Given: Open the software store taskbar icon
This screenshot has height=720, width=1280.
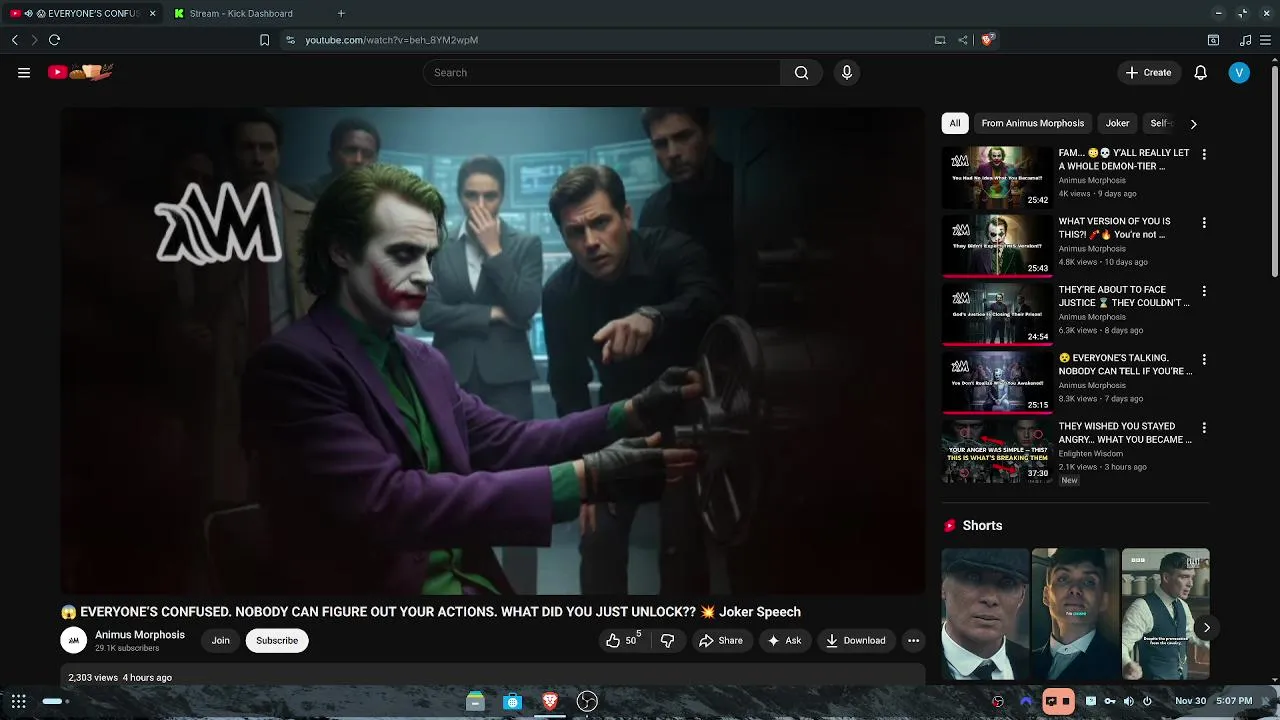Looking at the screenshot, I should click(512, 701).
